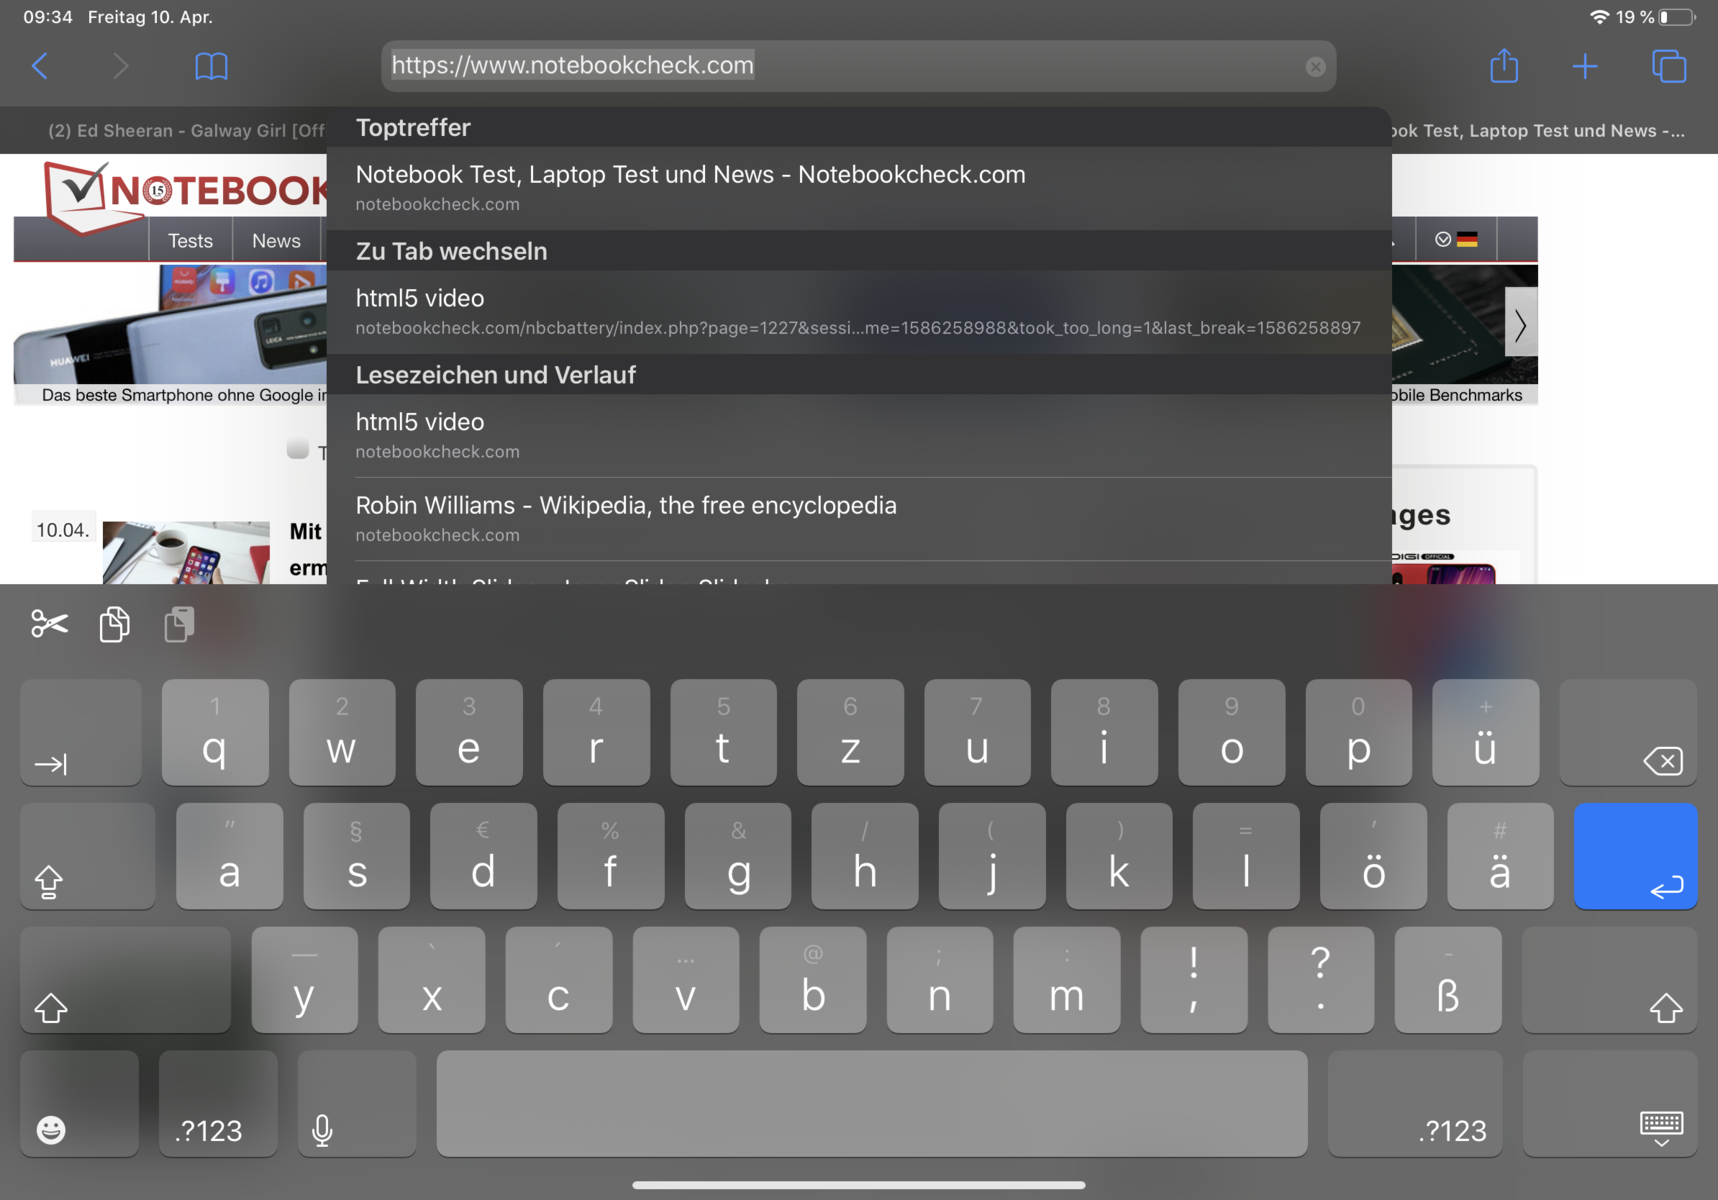
Task: Switch to the html5 video tab suggestion
Action: [x=859, y=312]
